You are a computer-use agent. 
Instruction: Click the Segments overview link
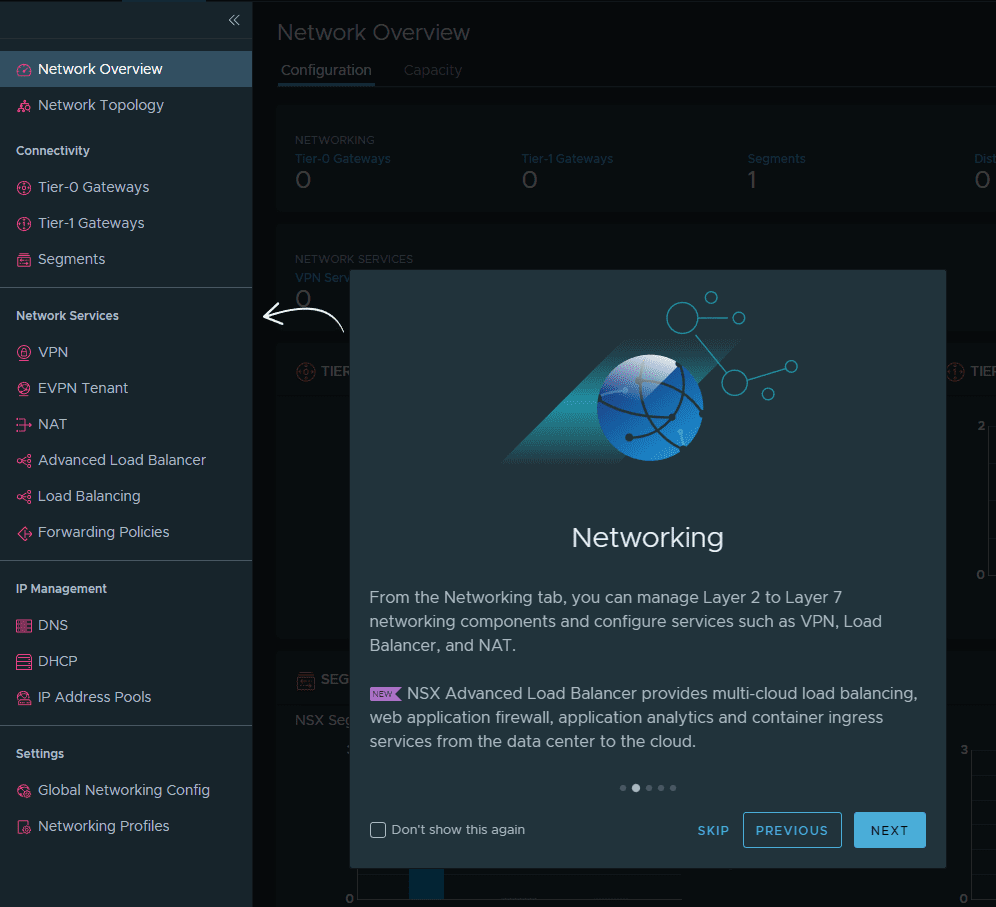pyautogui.click(x=776, y=159)
